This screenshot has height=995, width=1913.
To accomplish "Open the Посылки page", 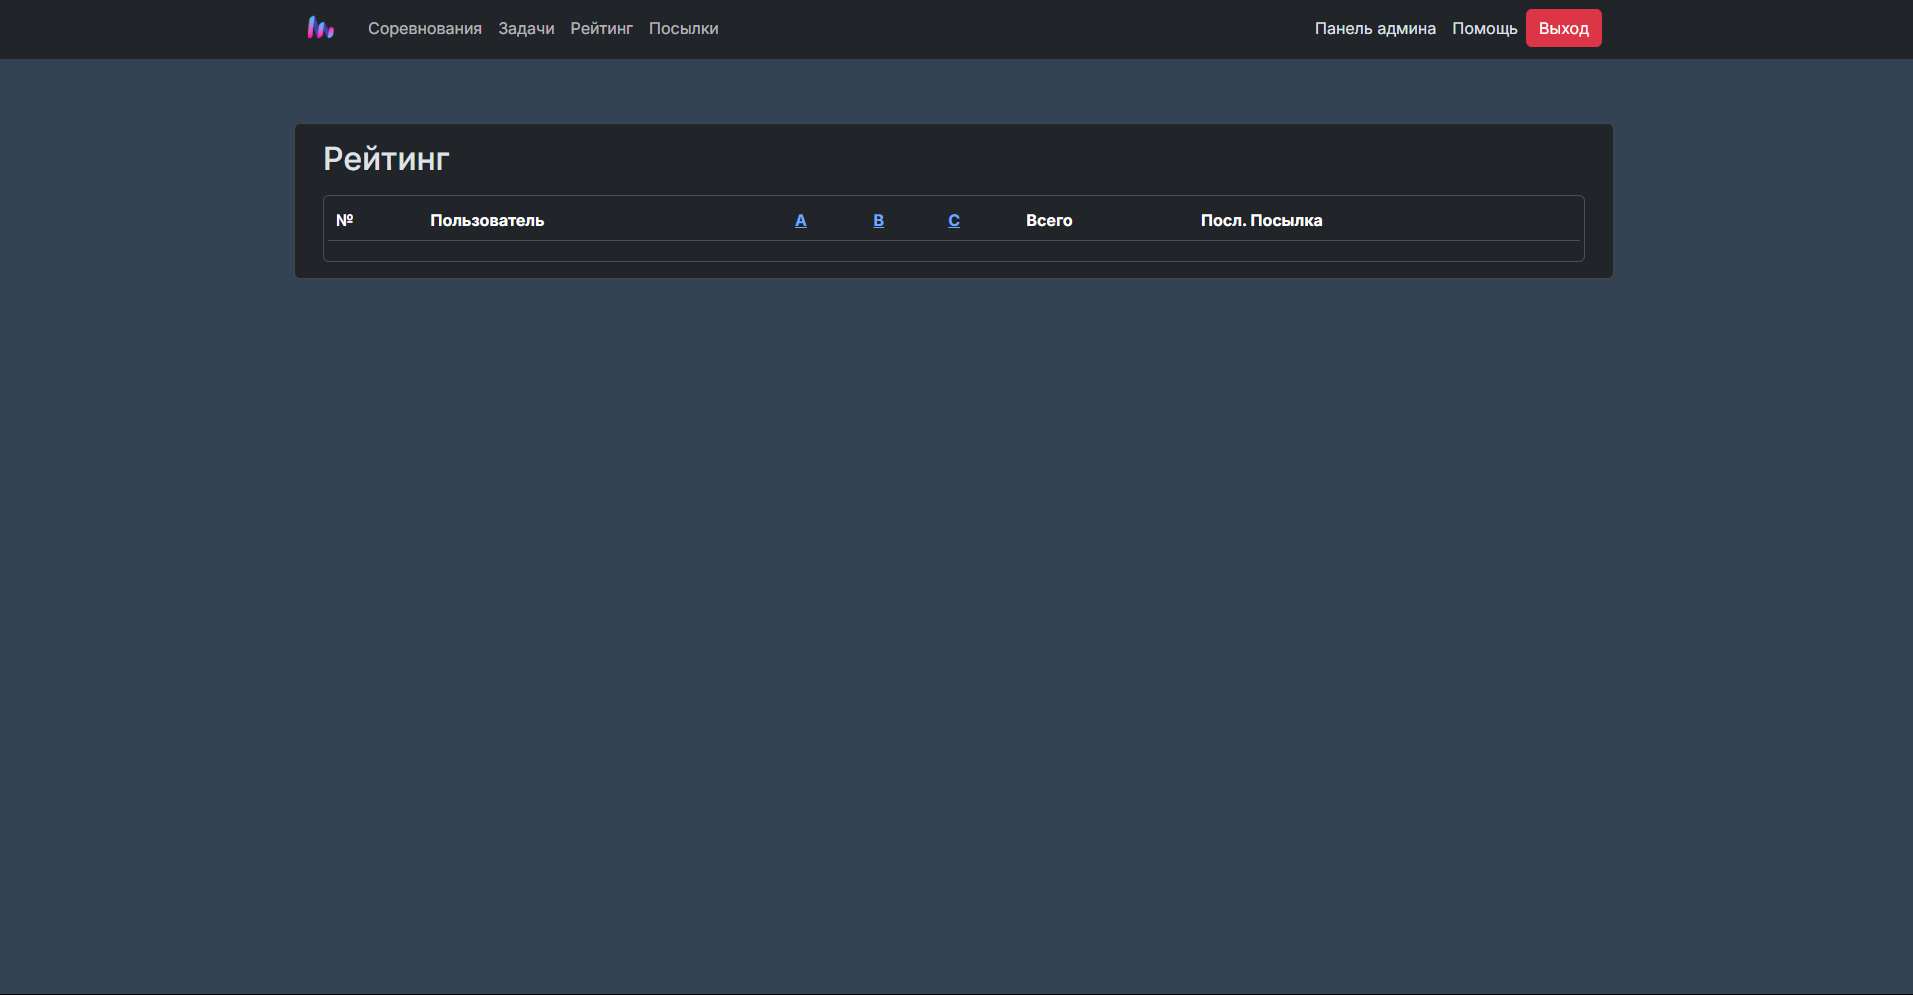I will (x=683, y=29).
